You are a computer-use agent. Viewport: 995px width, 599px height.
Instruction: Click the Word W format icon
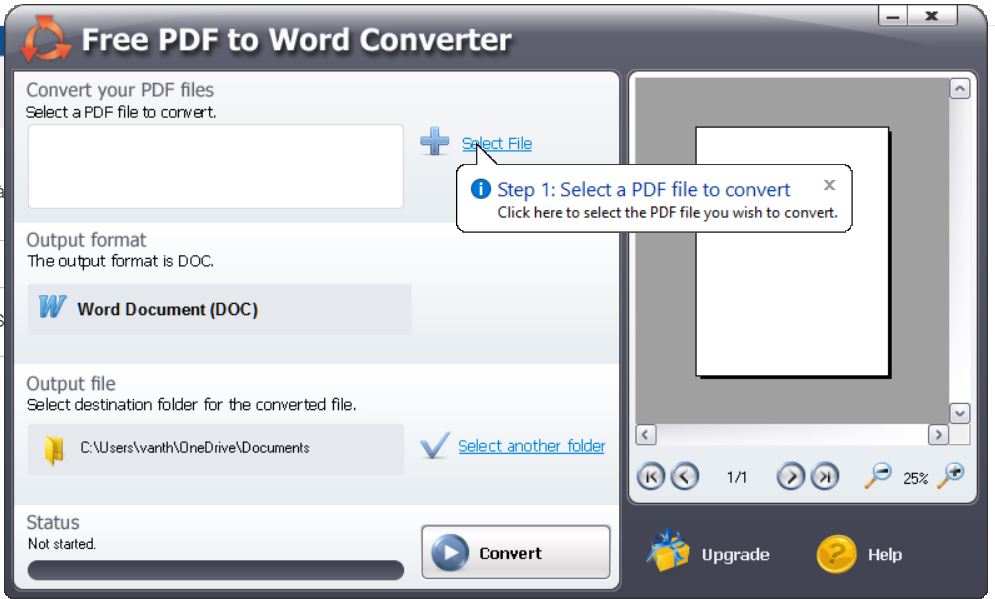pos(52,307)
